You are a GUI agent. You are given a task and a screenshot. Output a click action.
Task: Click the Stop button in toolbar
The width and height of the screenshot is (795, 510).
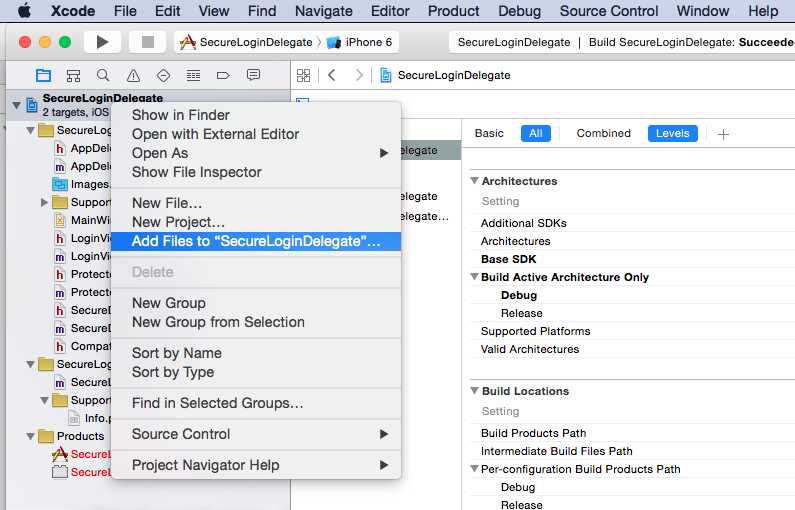pos(148,42)
